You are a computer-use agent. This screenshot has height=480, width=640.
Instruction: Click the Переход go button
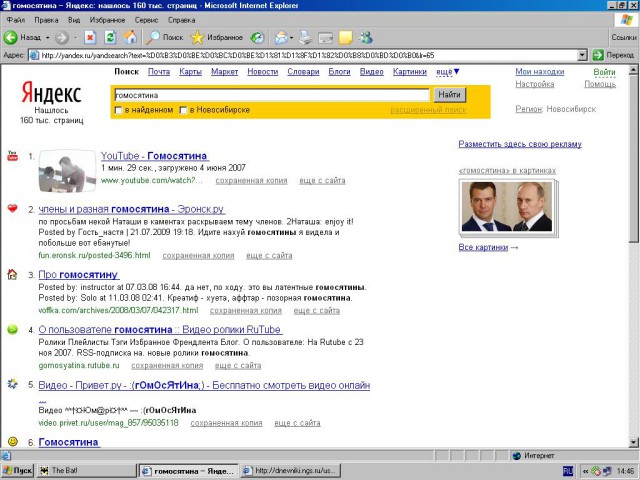tap(613, 55)
